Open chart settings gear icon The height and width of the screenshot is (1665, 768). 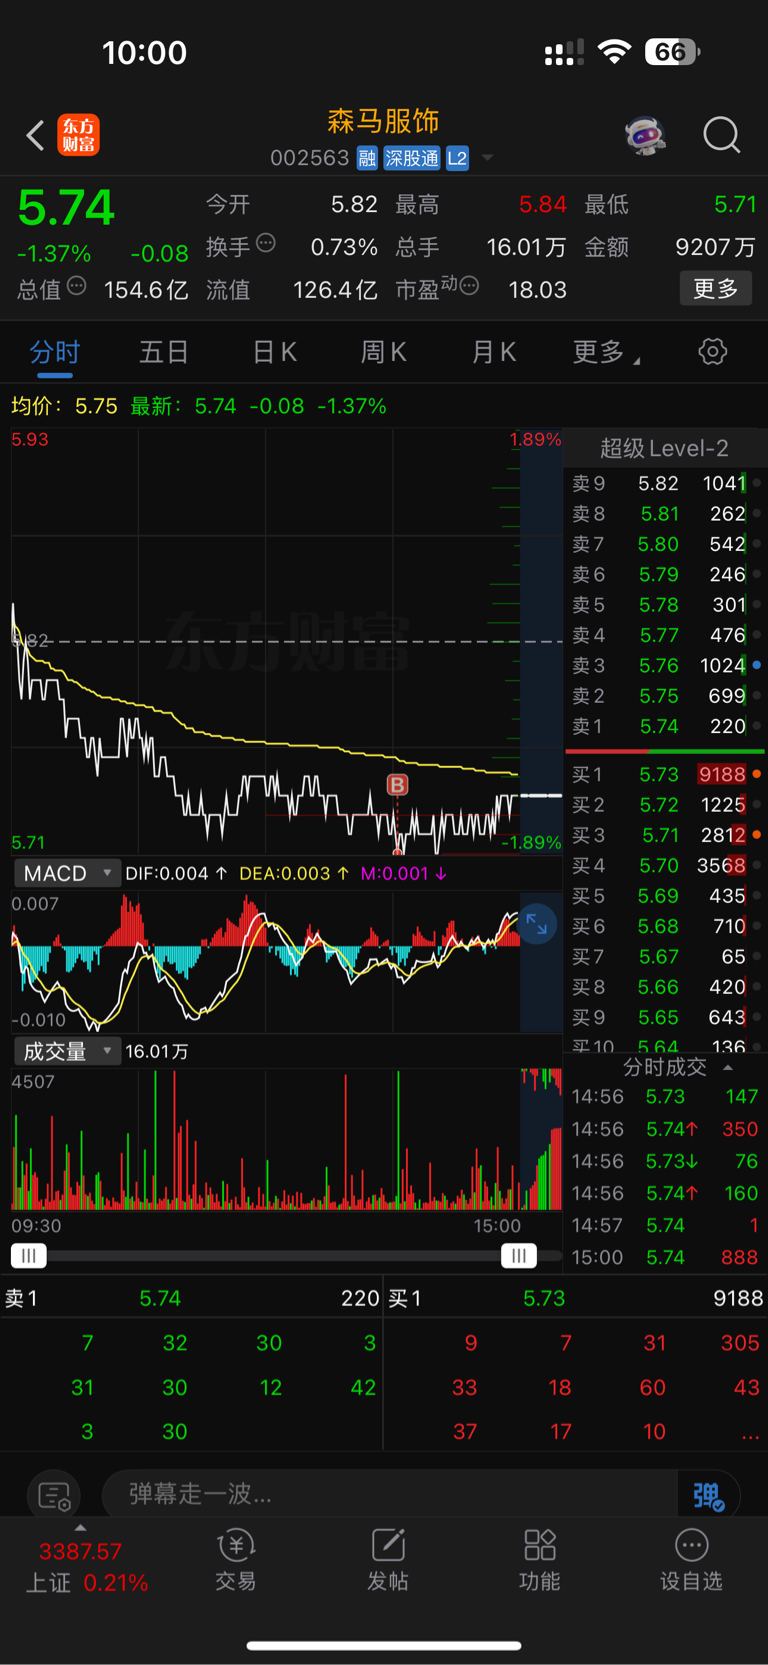pos(712,352)
